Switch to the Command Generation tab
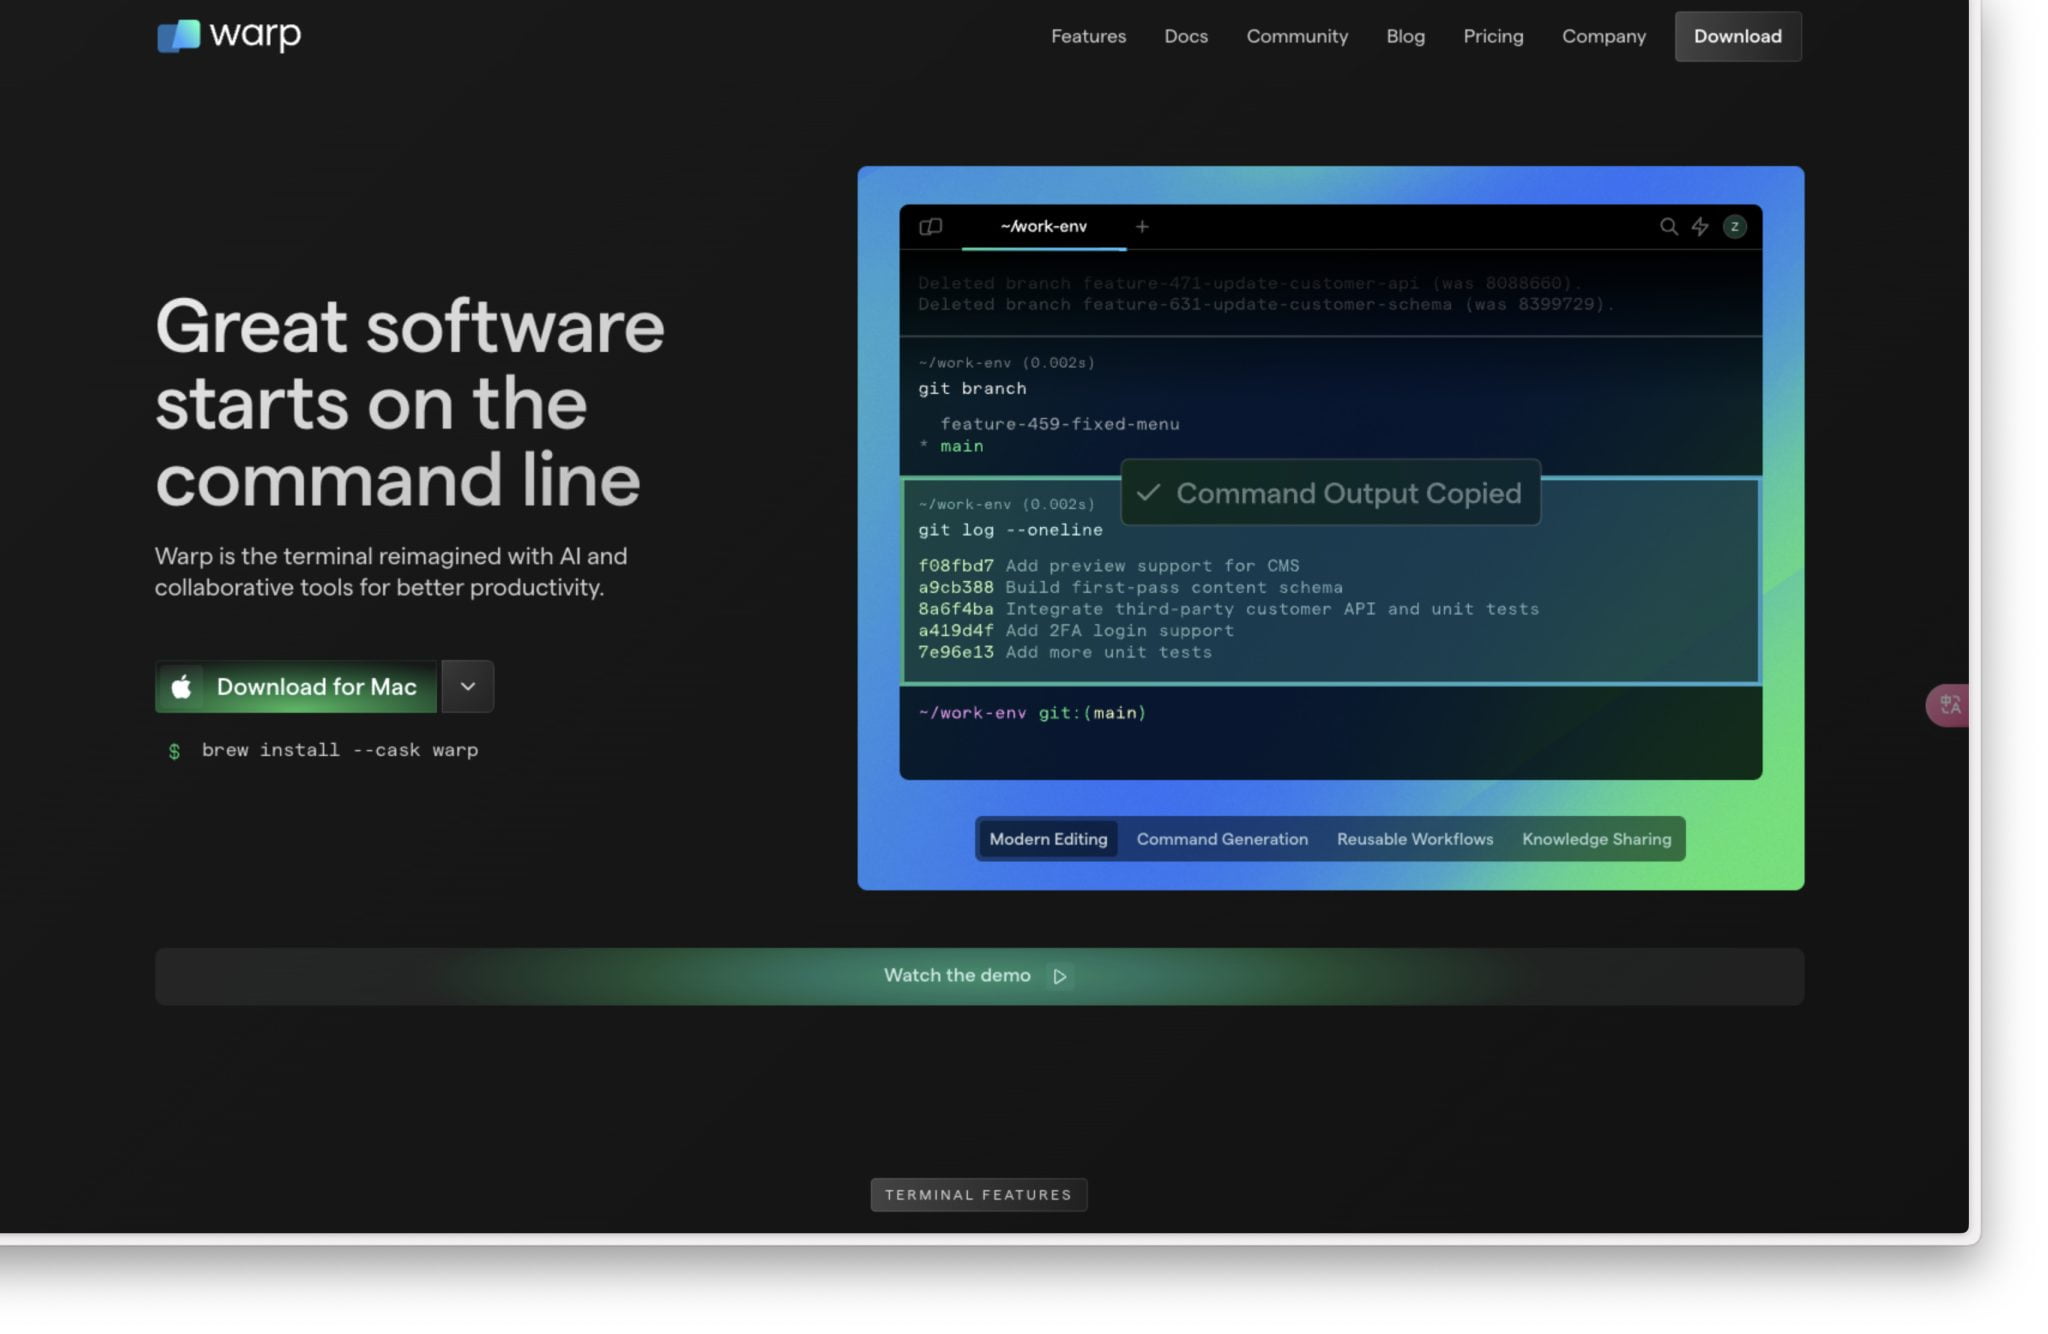The height and width of the screenshot is (1334, 2048). pos(1221,839)
